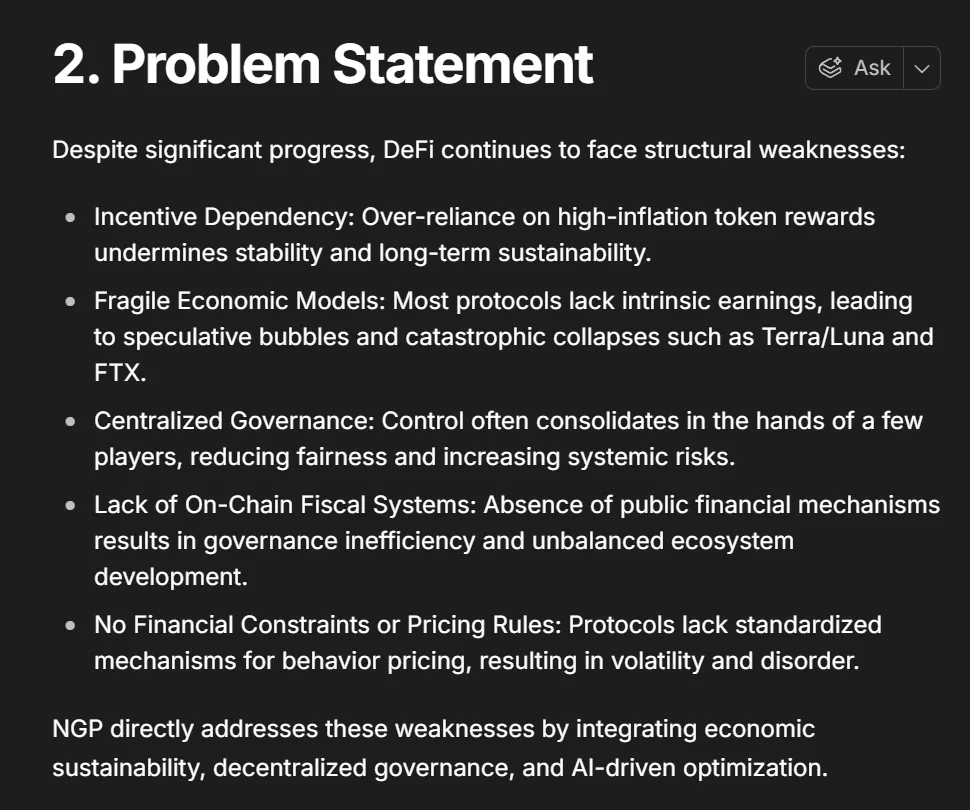970x810 pixels.
Task: Click the intro line about DeFi structural weaknesses
Action: point(478,149)
